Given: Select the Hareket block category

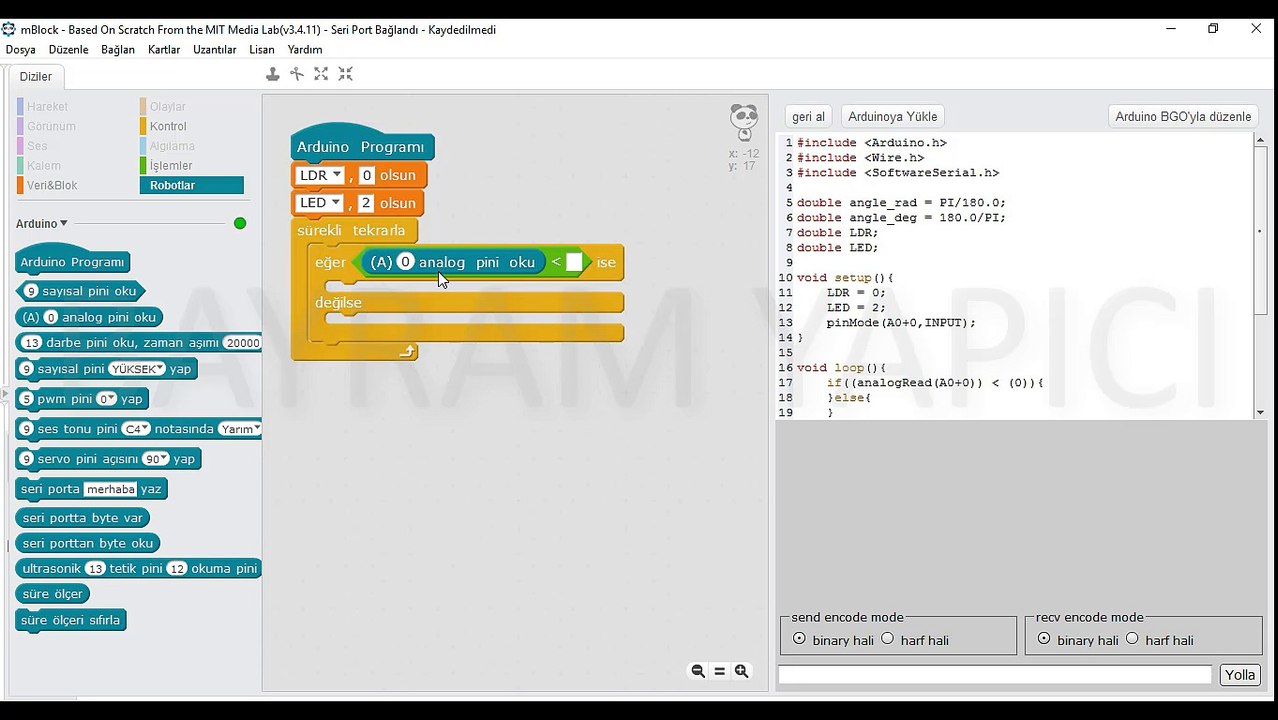Looking at the screenshot, I should click(x=47, y=106).
